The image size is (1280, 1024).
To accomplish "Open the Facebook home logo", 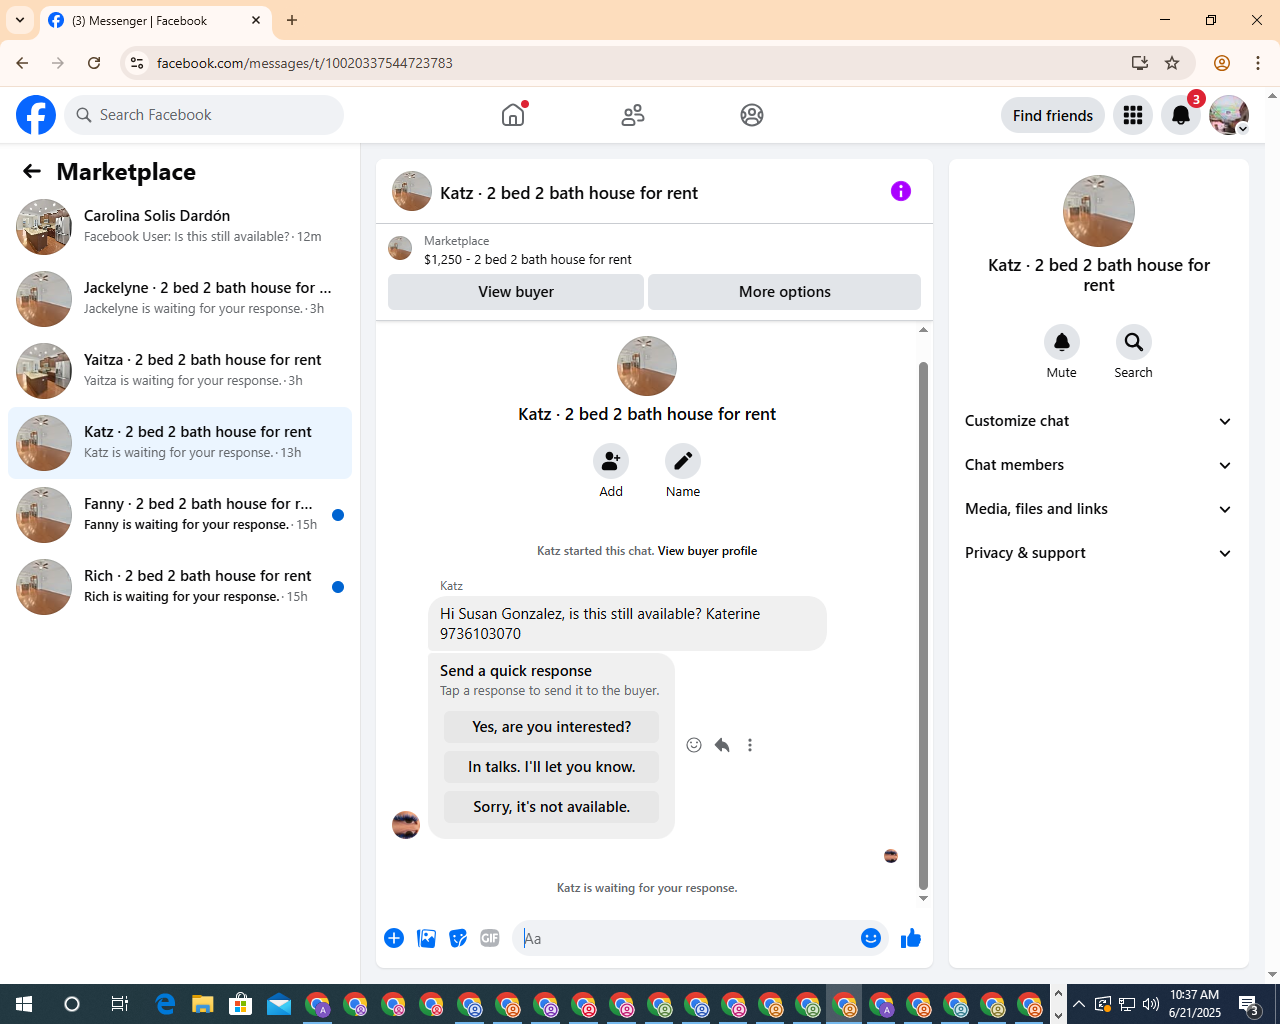I will coord(36,115).
